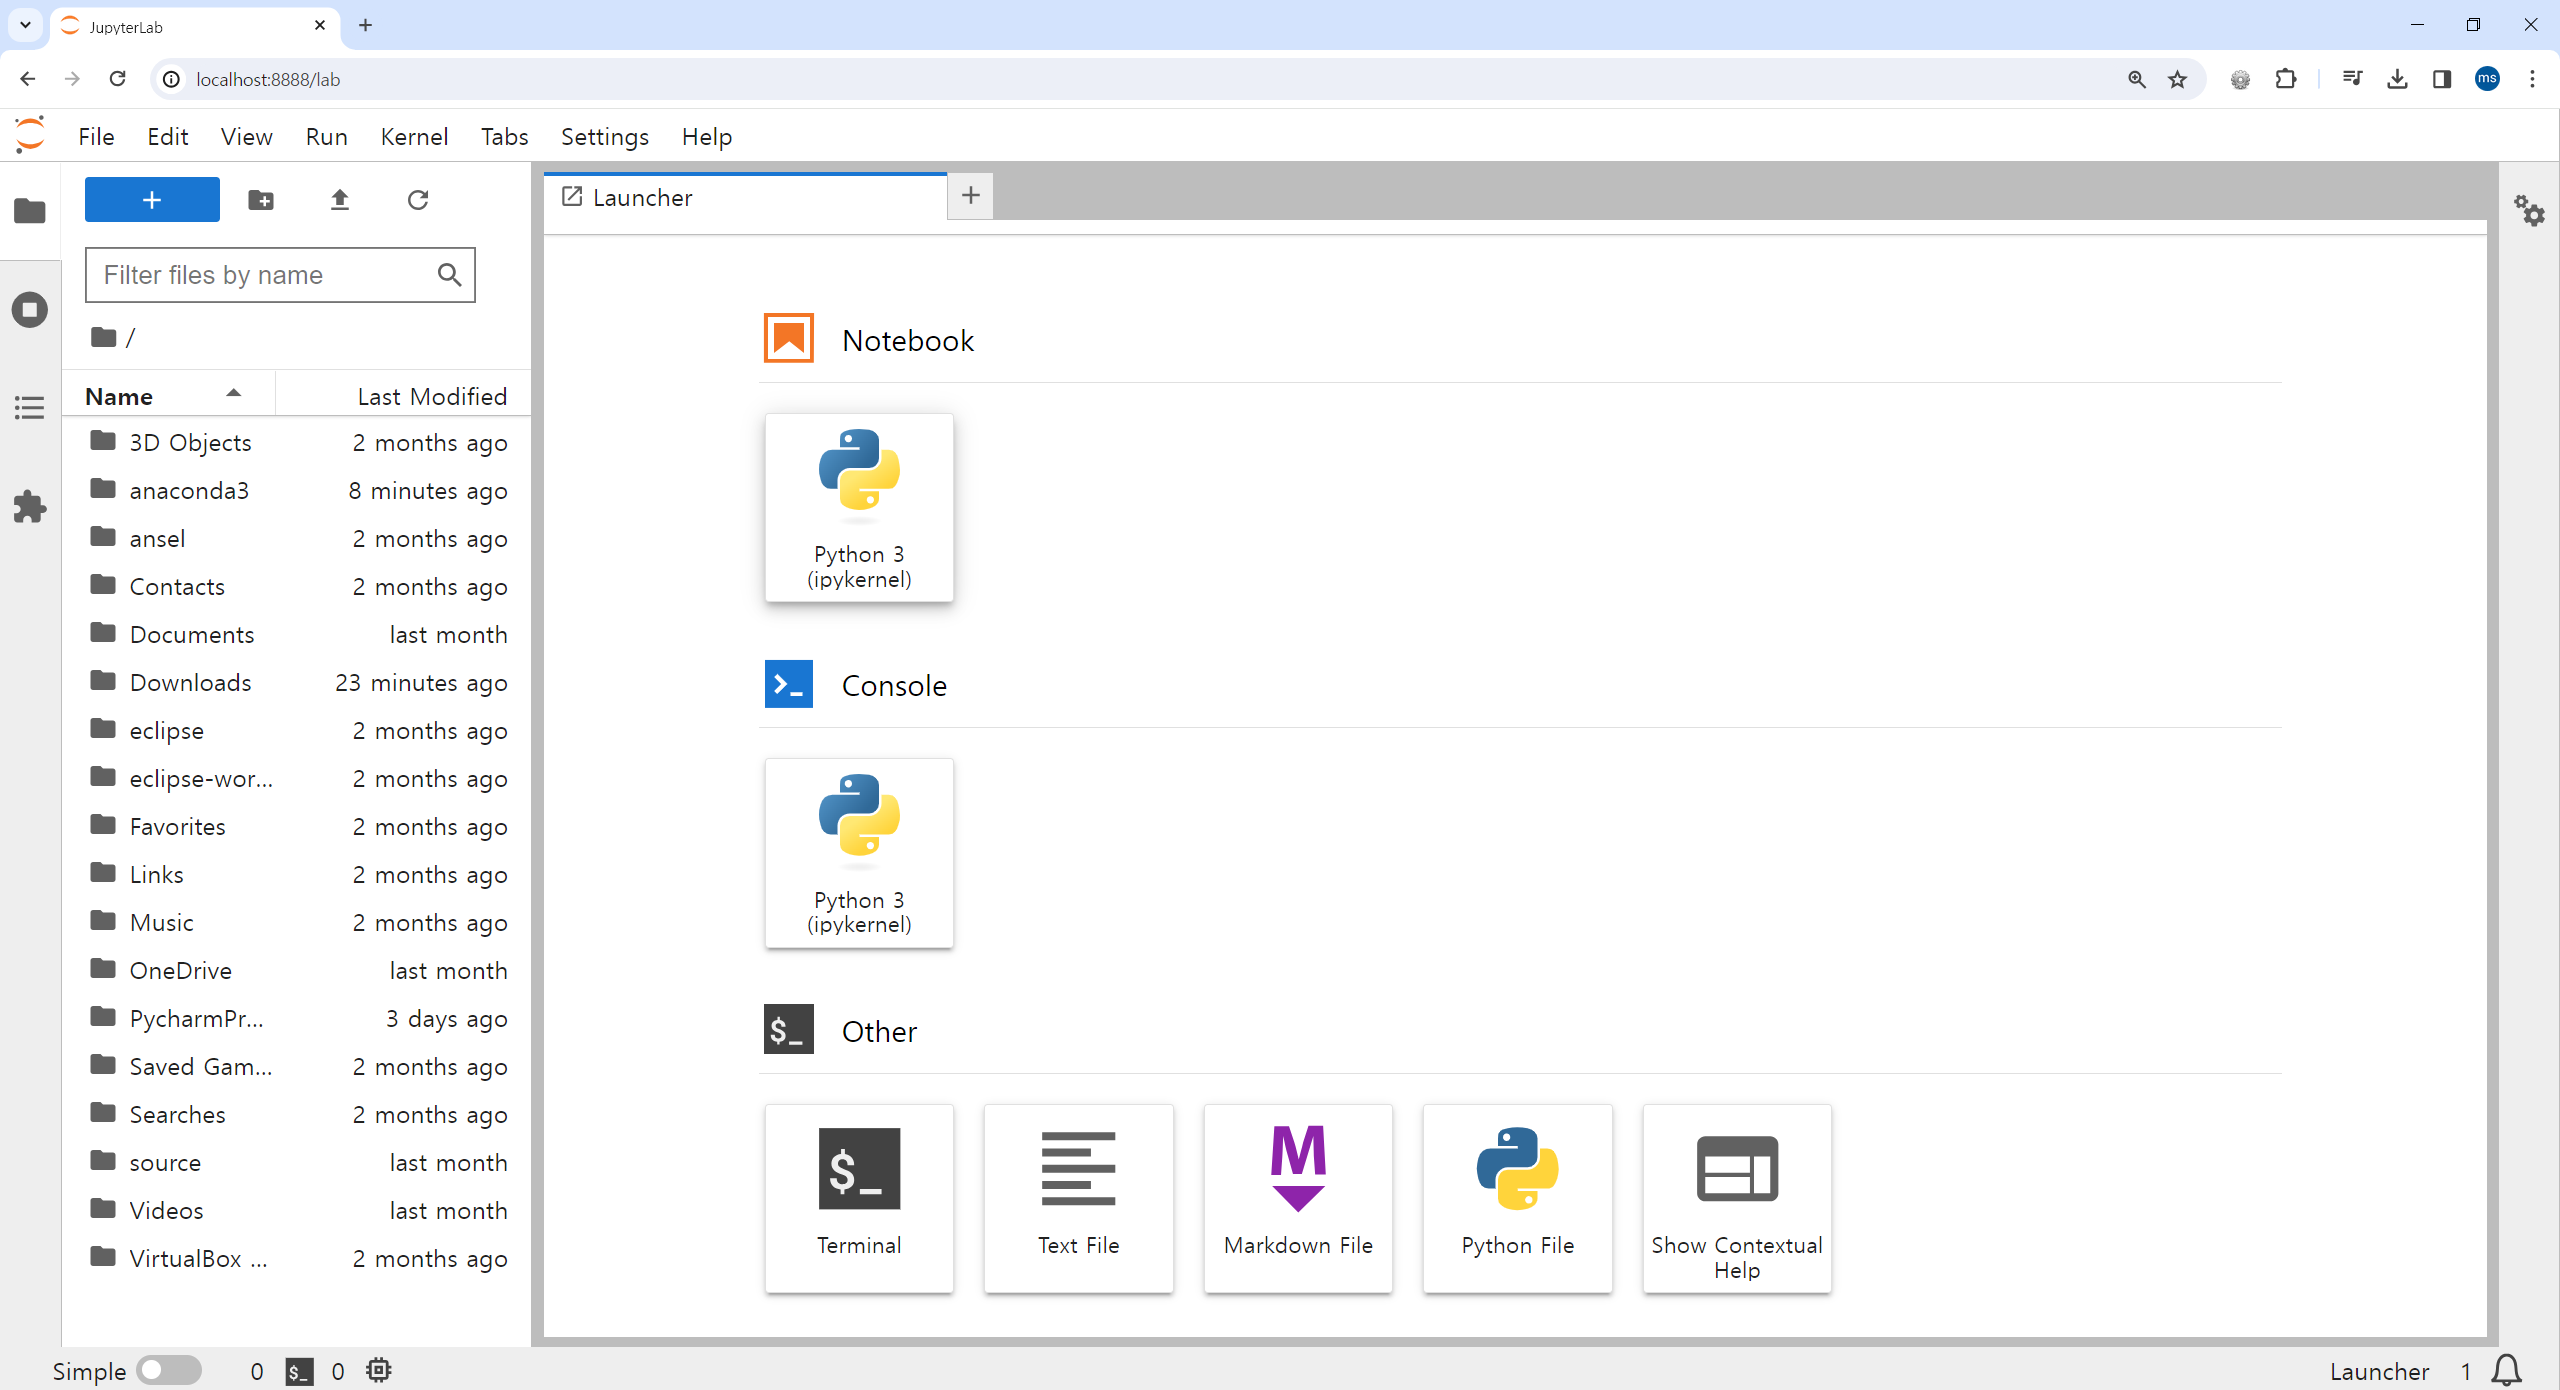
Task: Go back in browser history
Action: pos(28,79)
